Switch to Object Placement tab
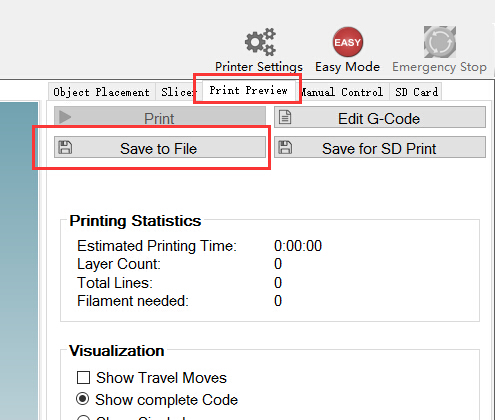Viewport: 495px width, 420px height. coord(102,92)
